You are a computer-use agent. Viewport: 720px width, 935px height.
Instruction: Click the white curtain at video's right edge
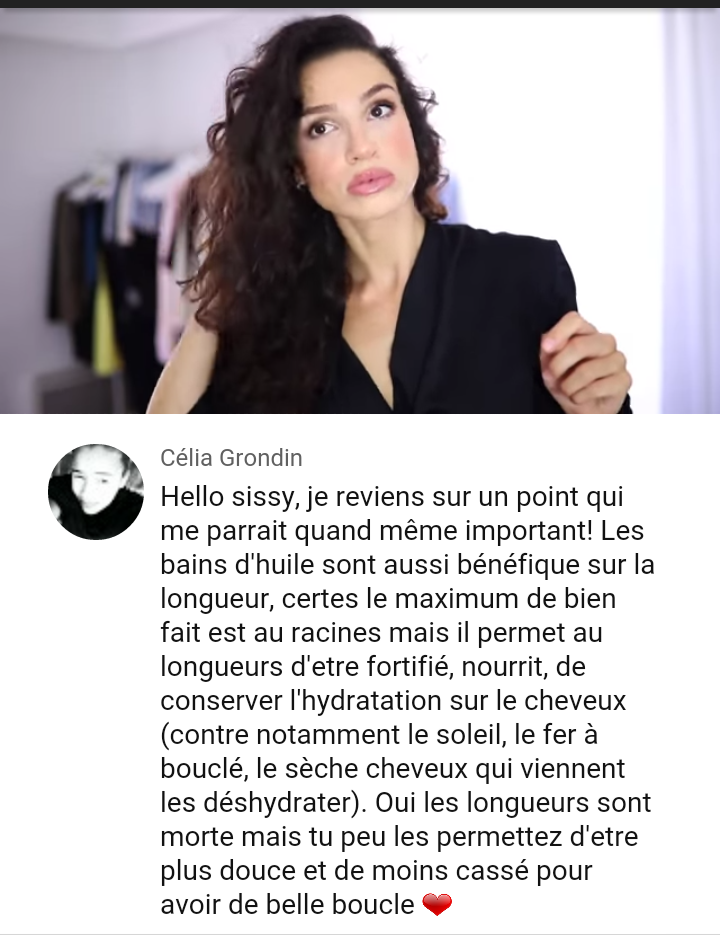point(692,211)
